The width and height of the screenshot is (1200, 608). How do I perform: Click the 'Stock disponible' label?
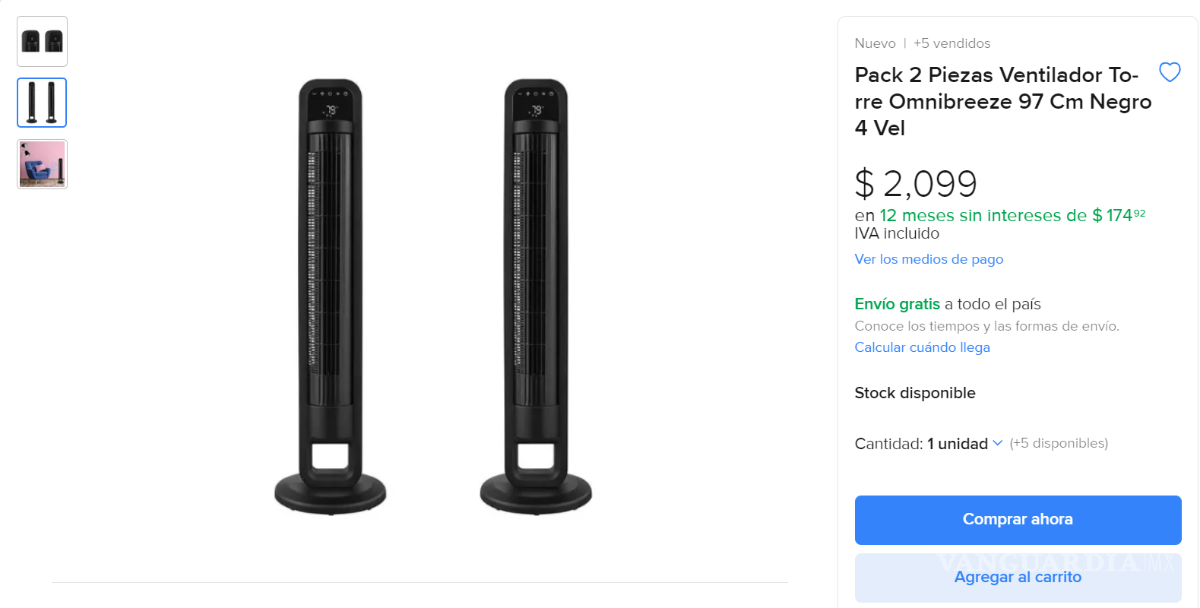click(915, 392)
